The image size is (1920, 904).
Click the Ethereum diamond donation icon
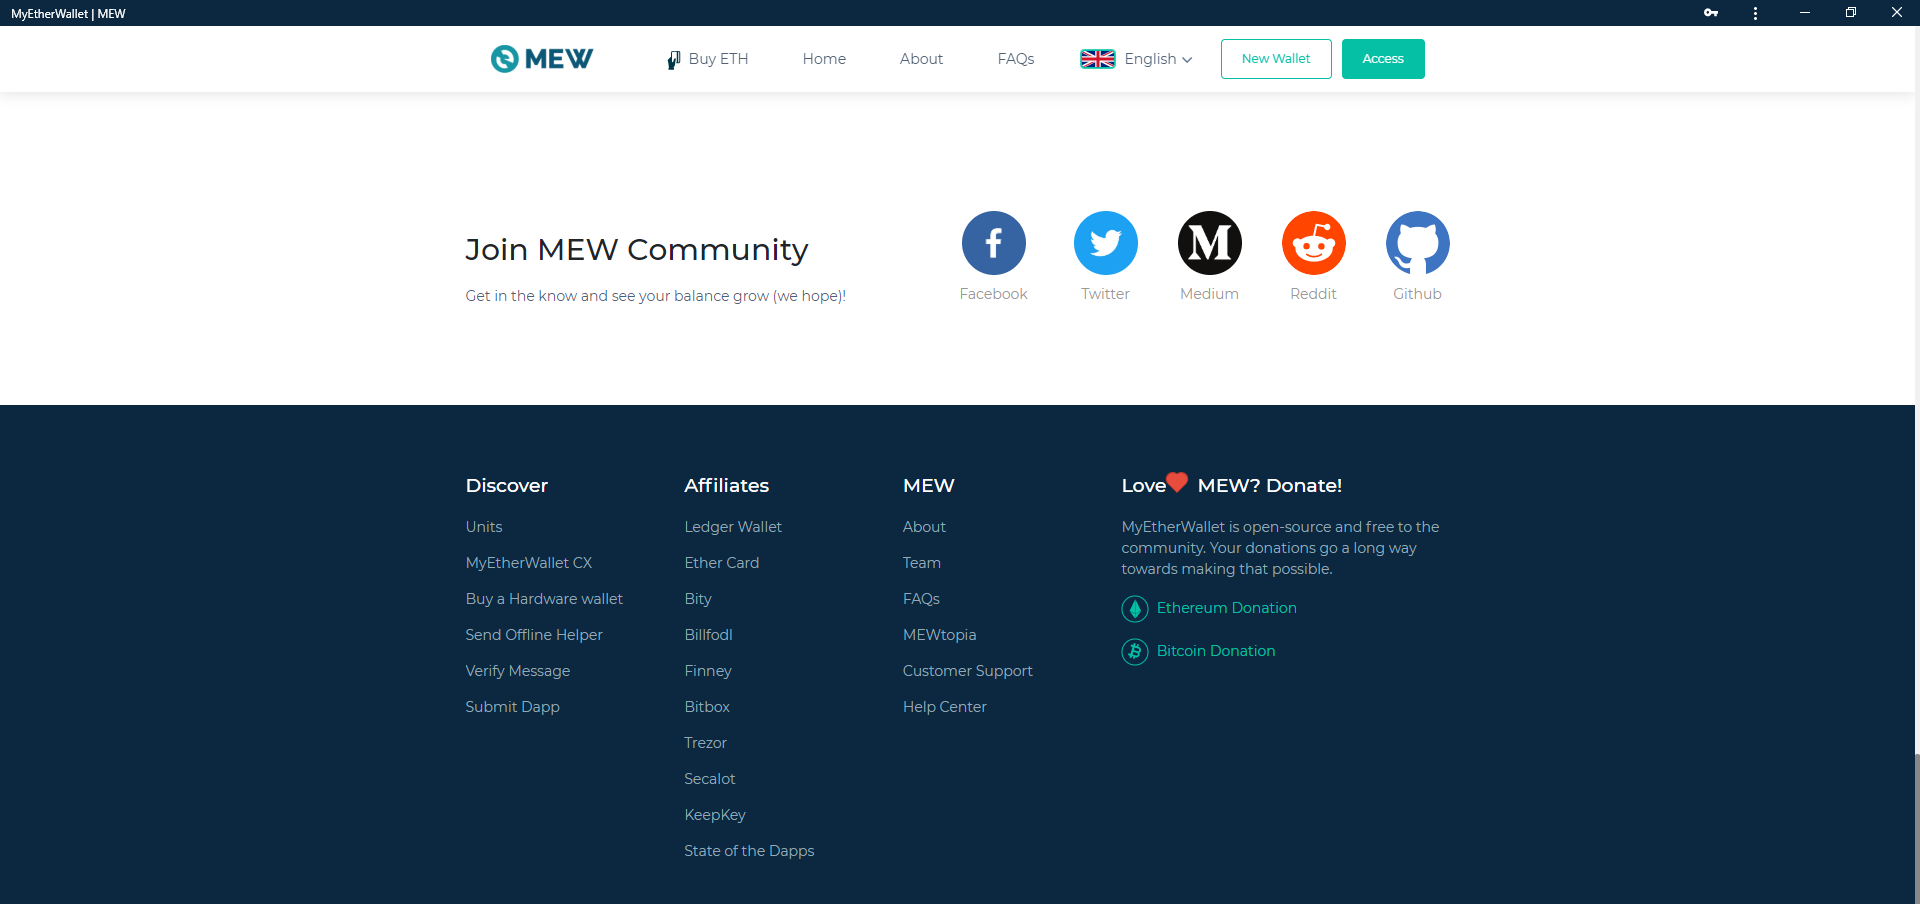(x=1134, y=608)
